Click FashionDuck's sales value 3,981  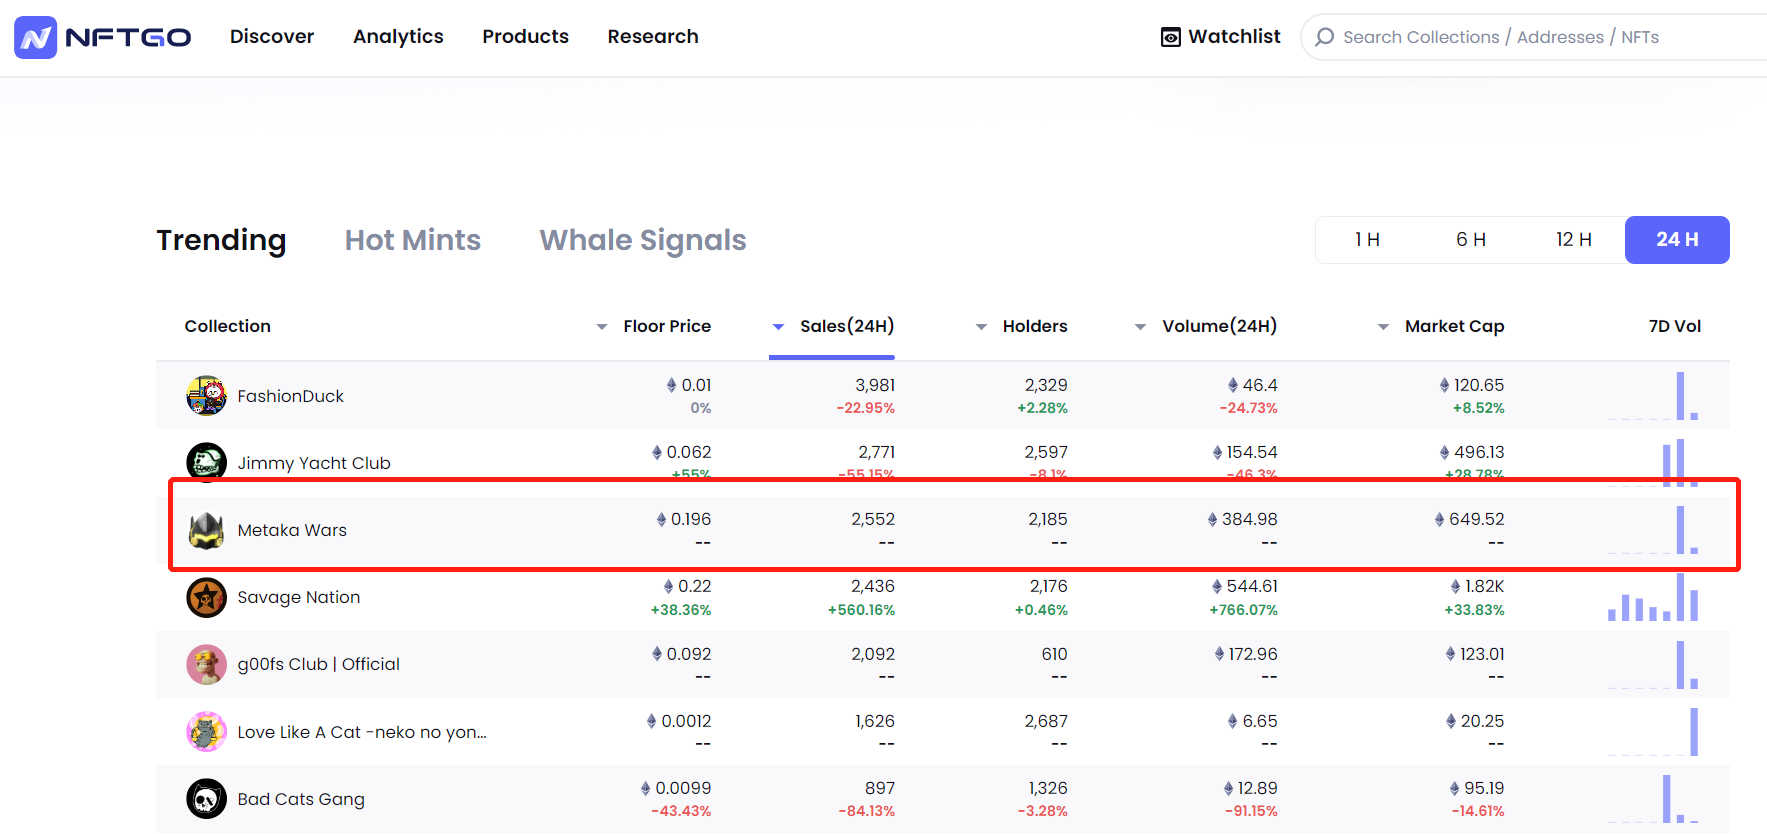(875, 385)
